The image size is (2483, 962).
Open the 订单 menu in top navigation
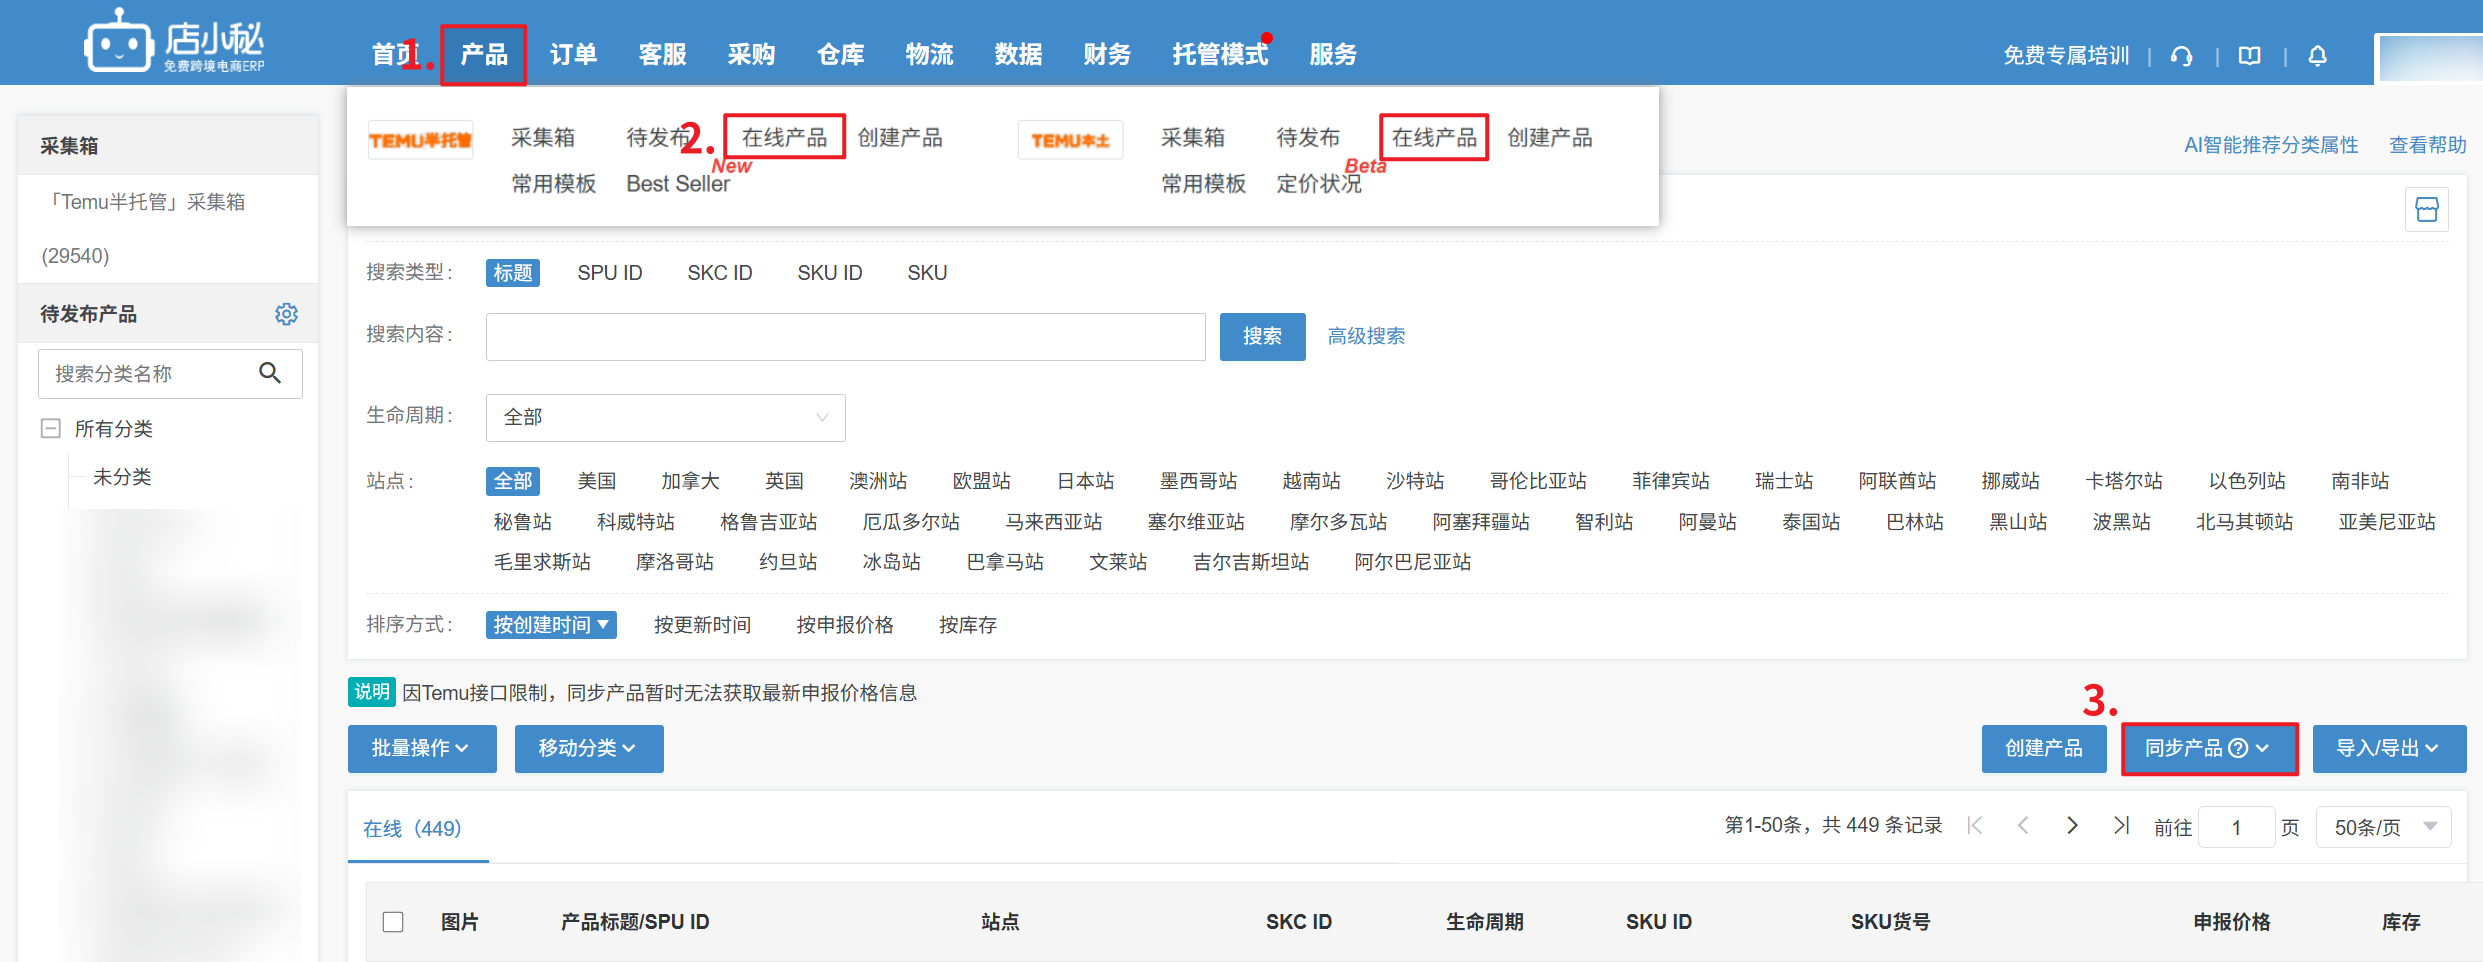tap(573, 55)
